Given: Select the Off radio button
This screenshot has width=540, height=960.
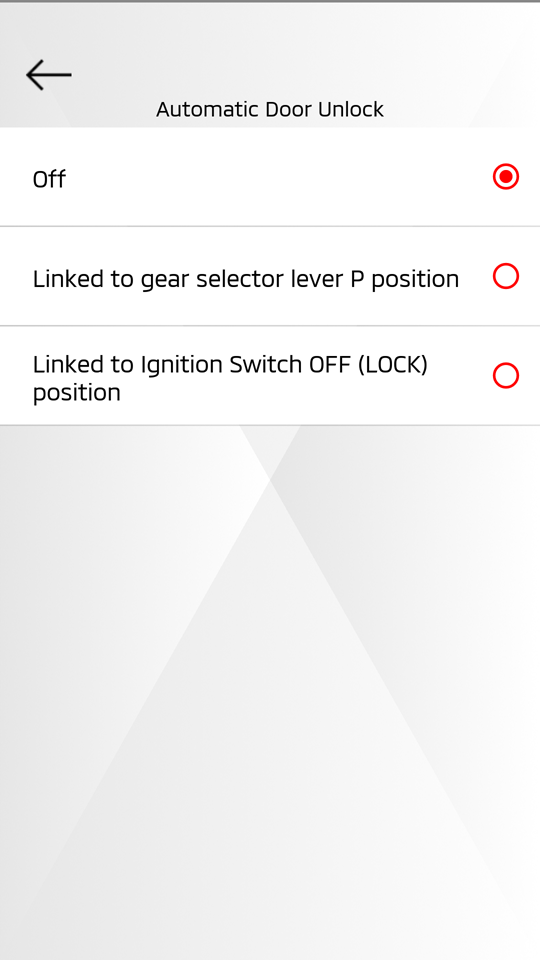Looking at the screenshot, I should [x=506, y=177].
